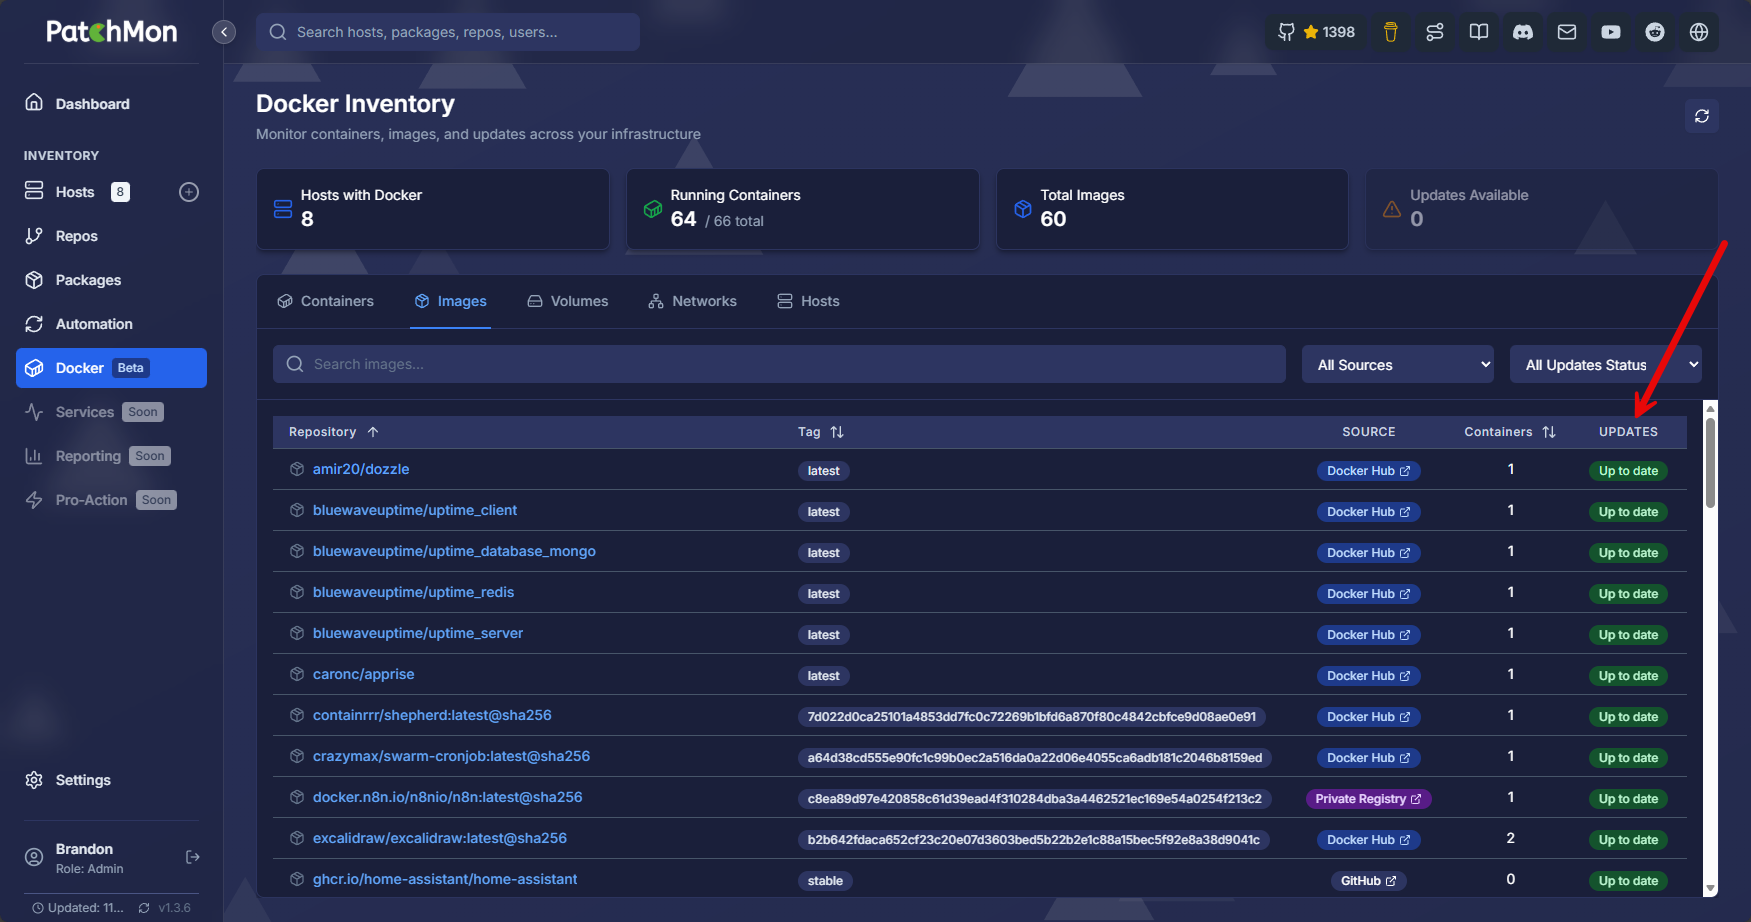
Task: Switch to the Networks tab
Action: (x=692, y=301)
